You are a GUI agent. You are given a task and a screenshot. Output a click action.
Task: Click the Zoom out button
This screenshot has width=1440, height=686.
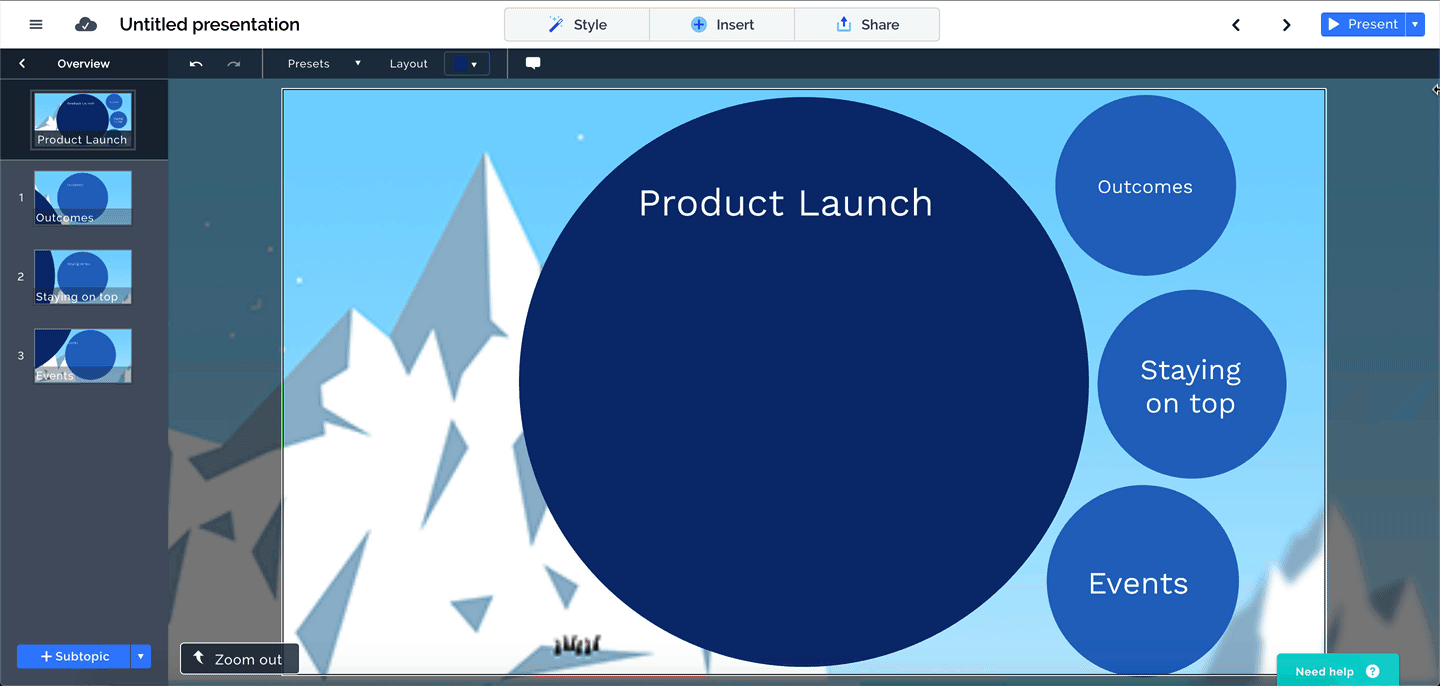click(239, 659)
